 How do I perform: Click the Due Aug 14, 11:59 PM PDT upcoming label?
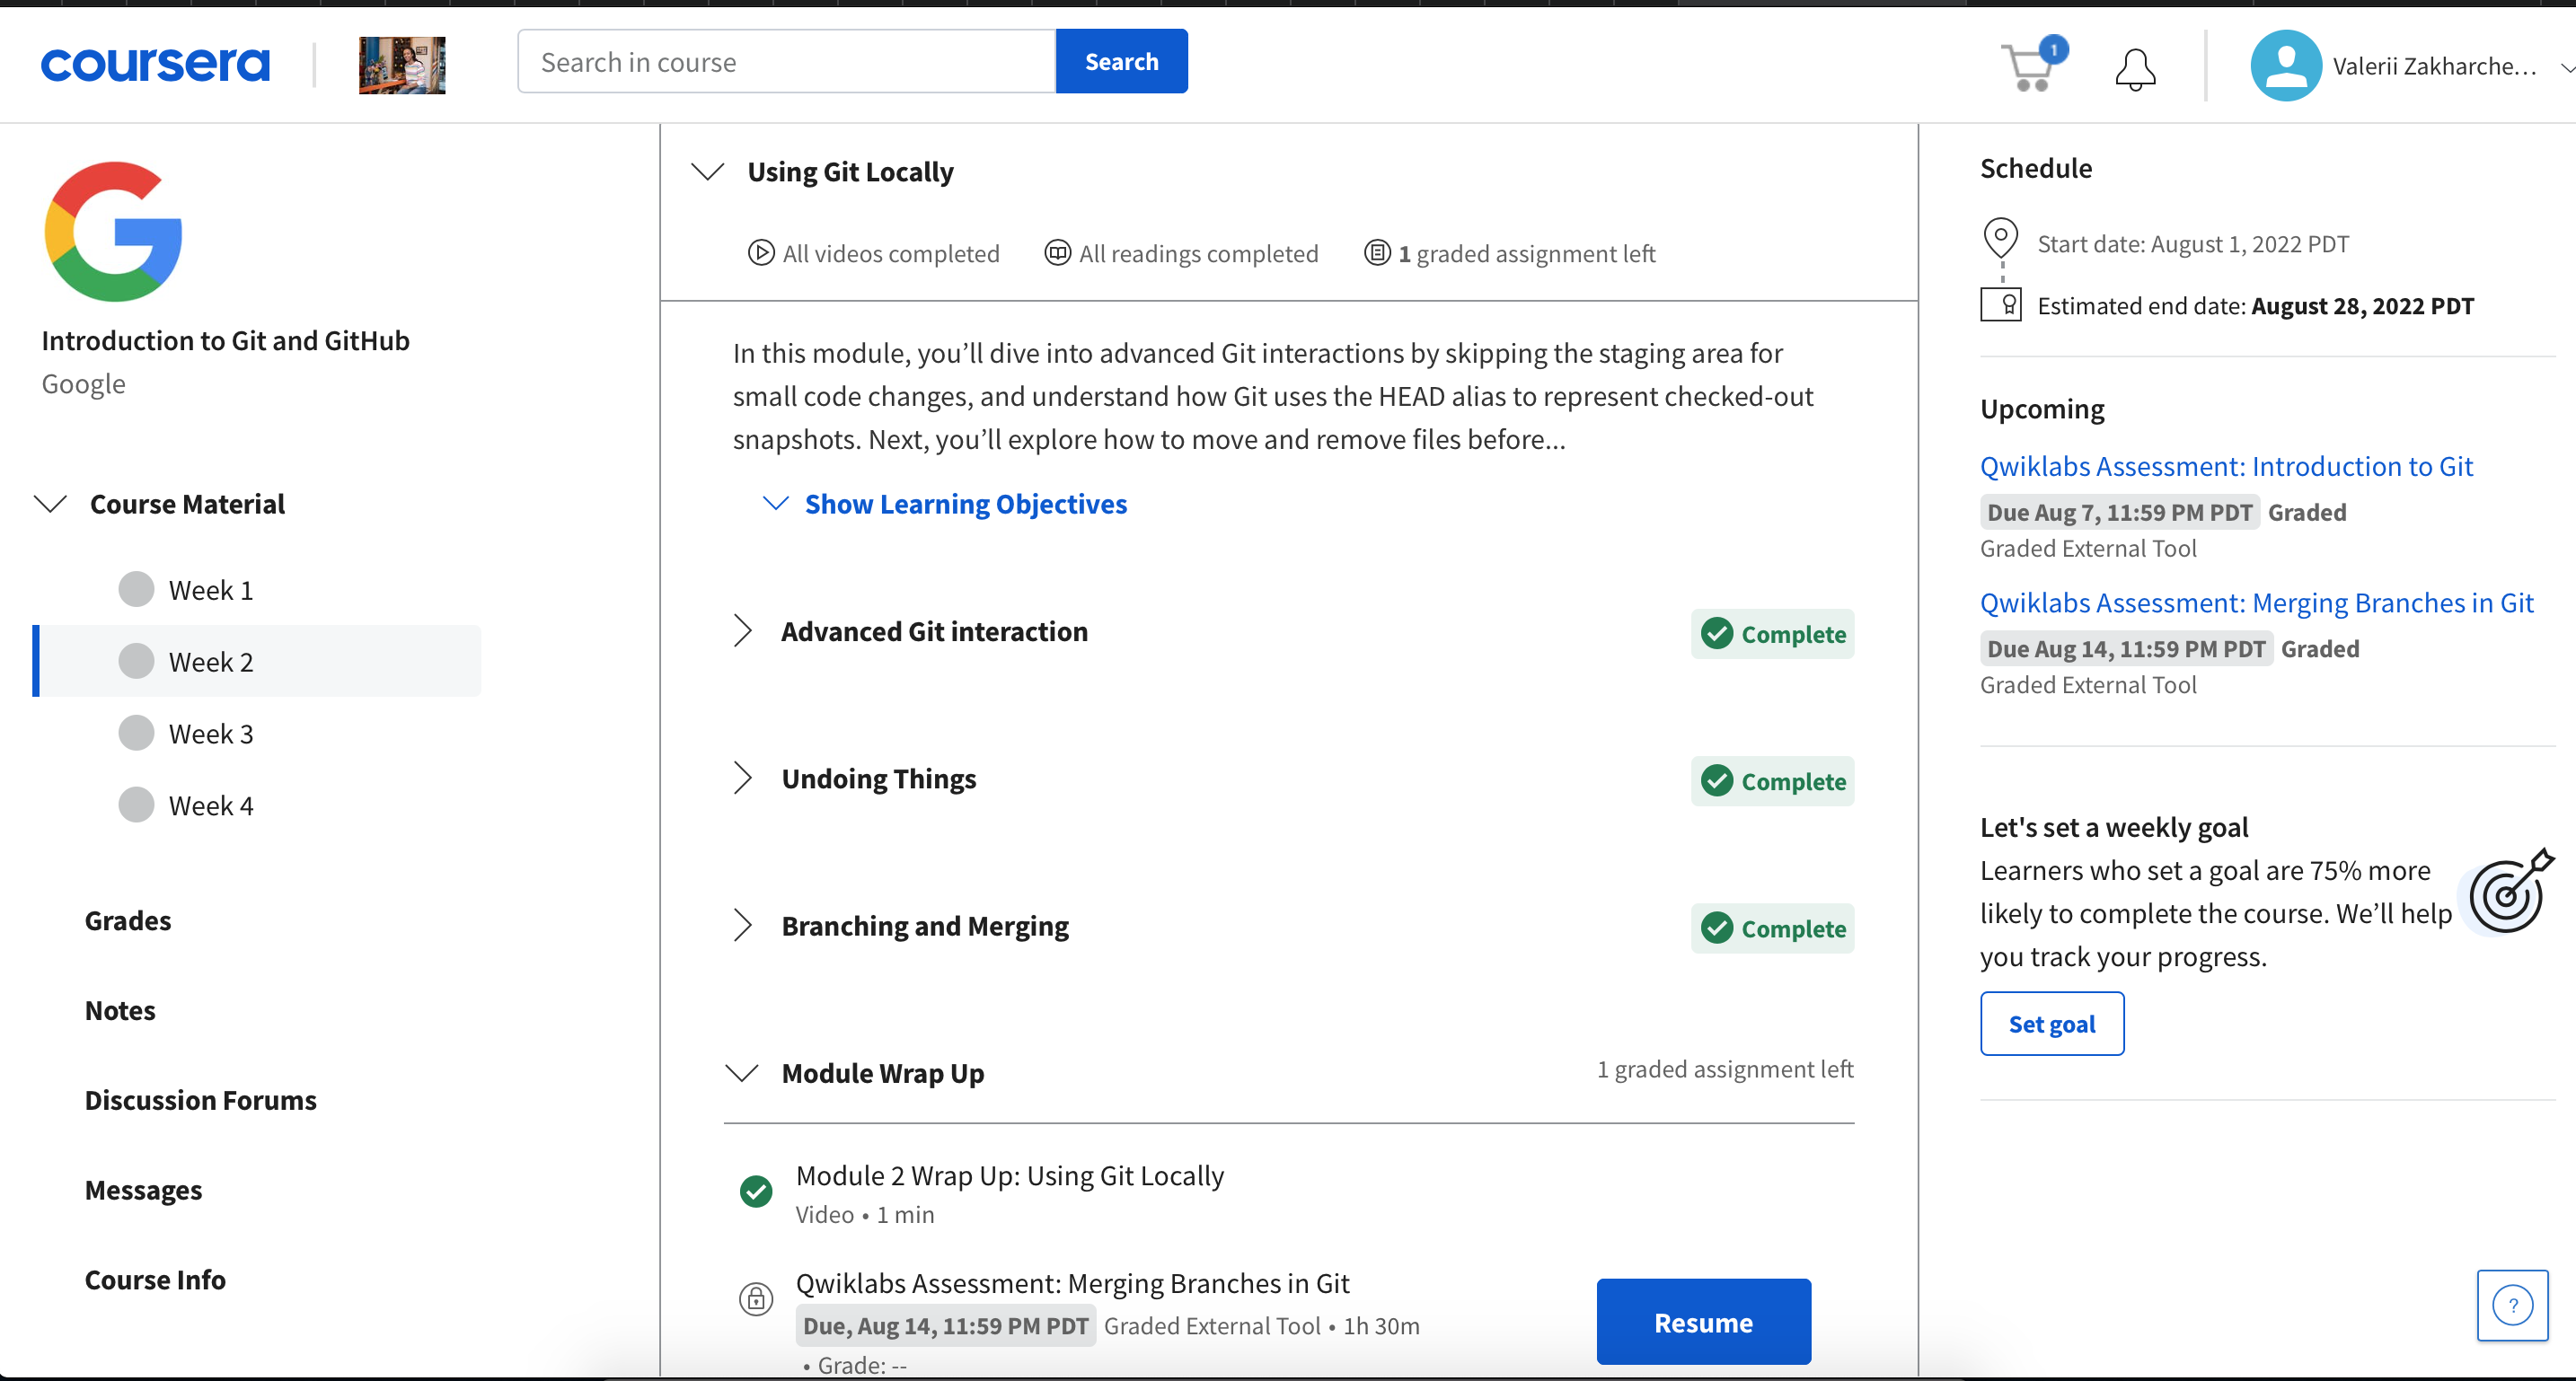(2126, 650)
